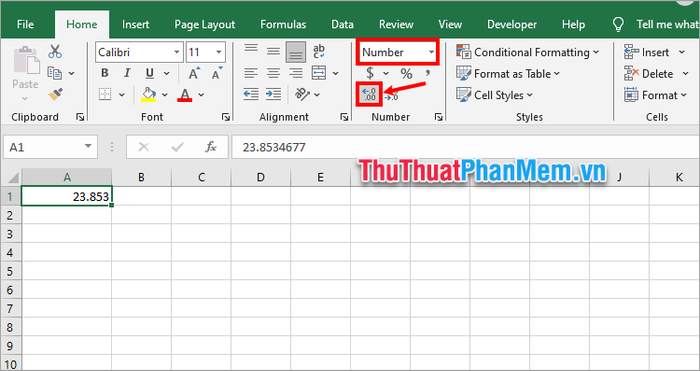Open Conditional Formatting menu
The height and width of the screenshot is (371, 700).
point(528,52)
